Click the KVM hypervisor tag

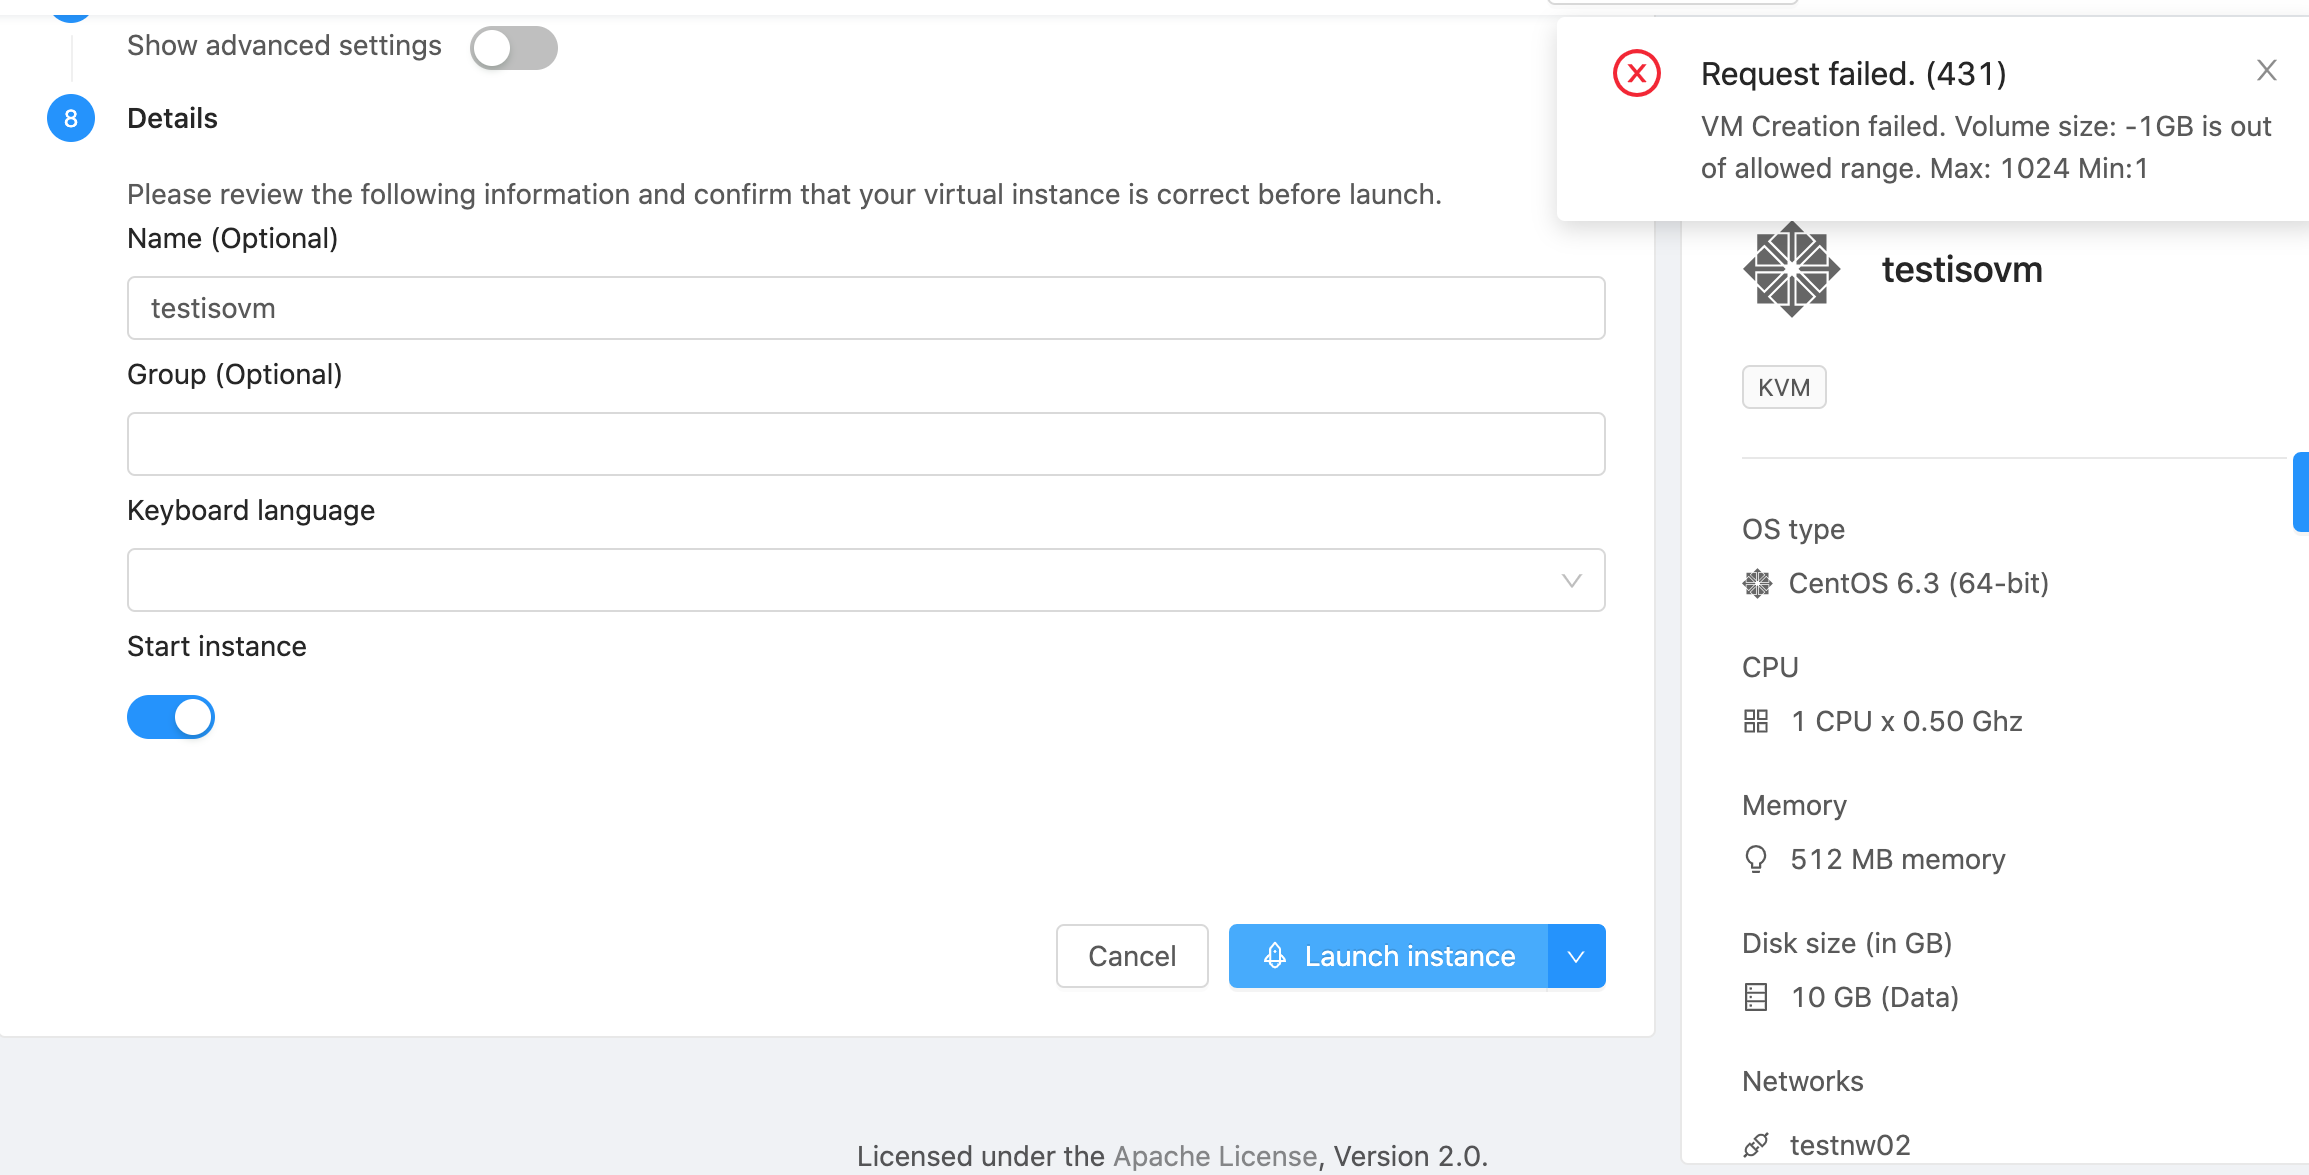point(1784,388)
